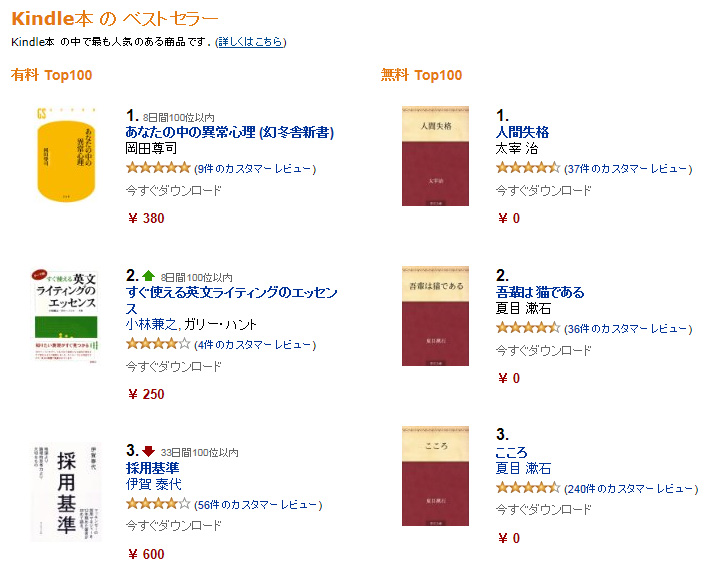Click the 人間失格 red book cover

coord(435,156)
